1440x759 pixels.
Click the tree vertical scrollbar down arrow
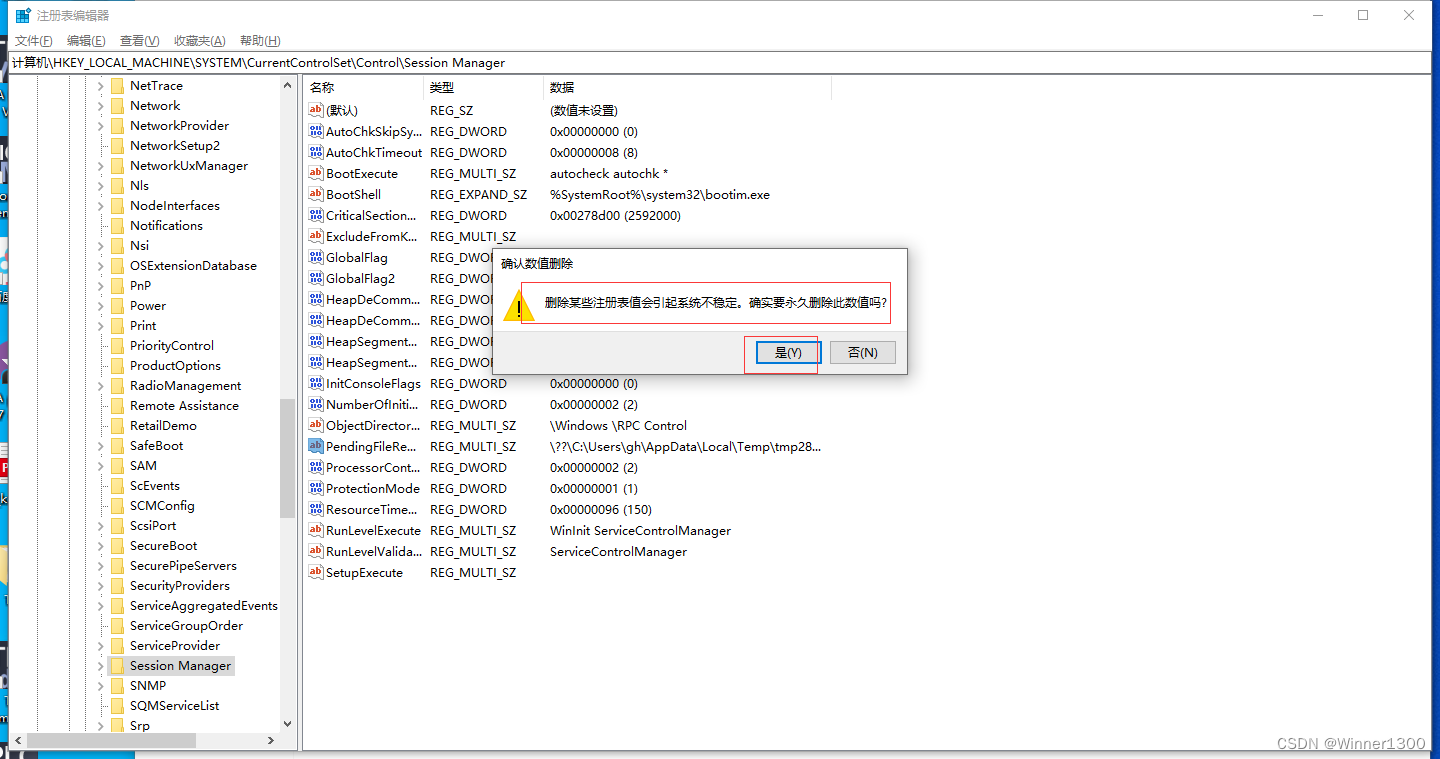pos(288,724)
